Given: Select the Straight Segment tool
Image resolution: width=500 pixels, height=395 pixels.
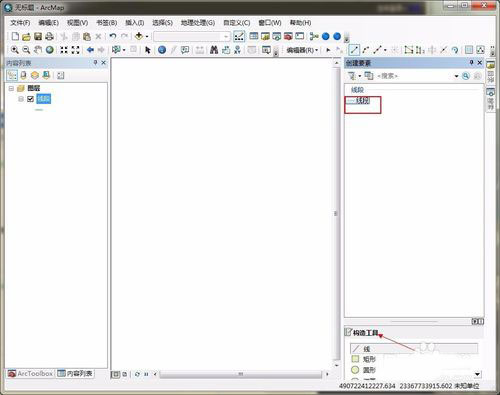Looking at the screenshot, I should tap(354, 50).
